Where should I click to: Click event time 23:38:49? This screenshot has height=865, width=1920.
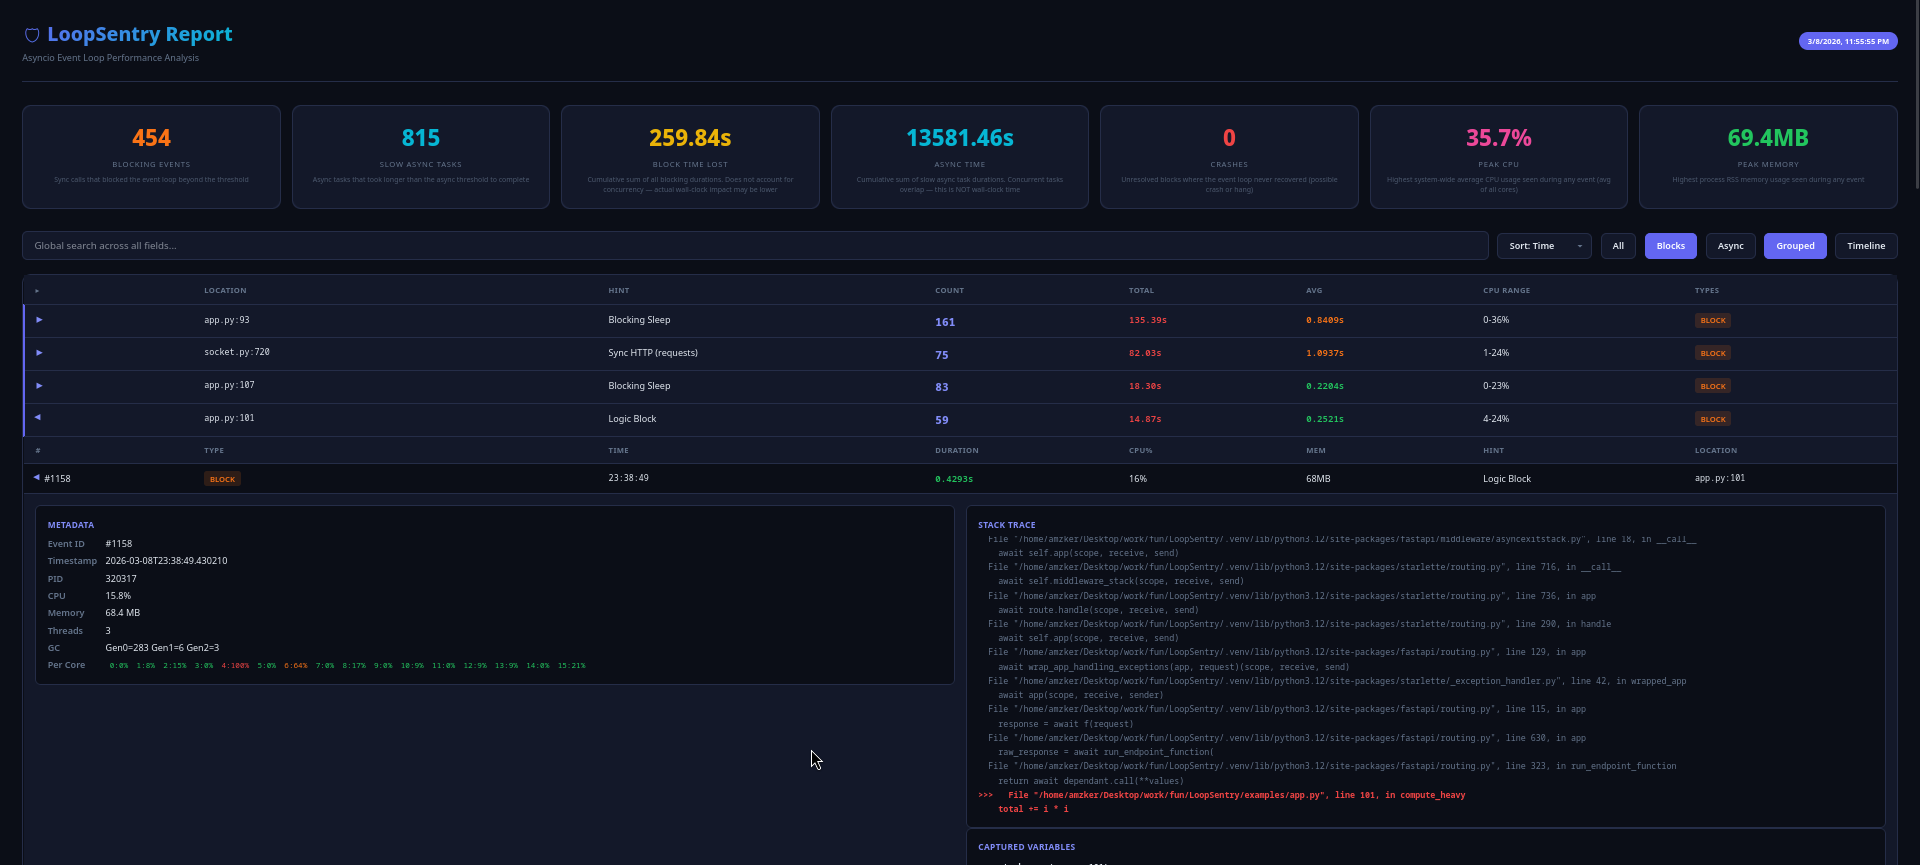(628, 478)
